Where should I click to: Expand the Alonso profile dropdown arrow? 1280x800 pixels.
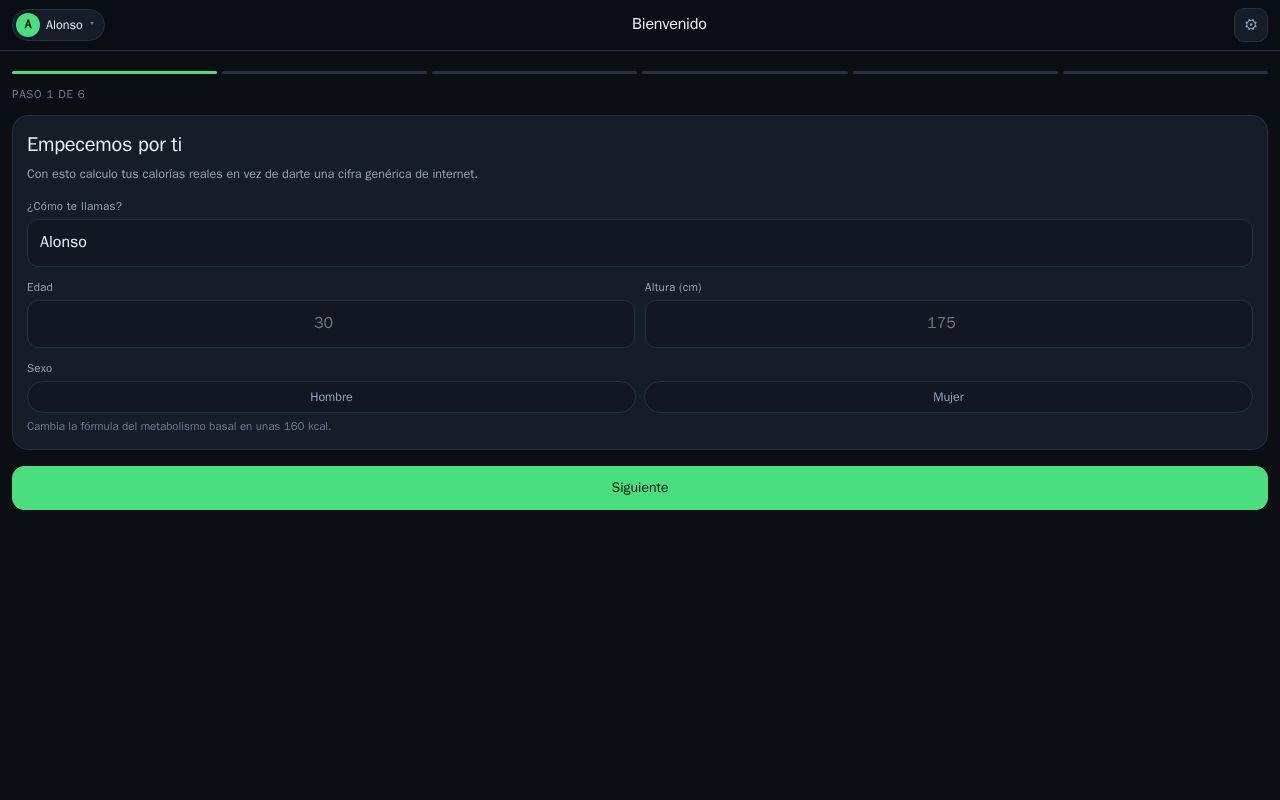[x=92, y=24]
